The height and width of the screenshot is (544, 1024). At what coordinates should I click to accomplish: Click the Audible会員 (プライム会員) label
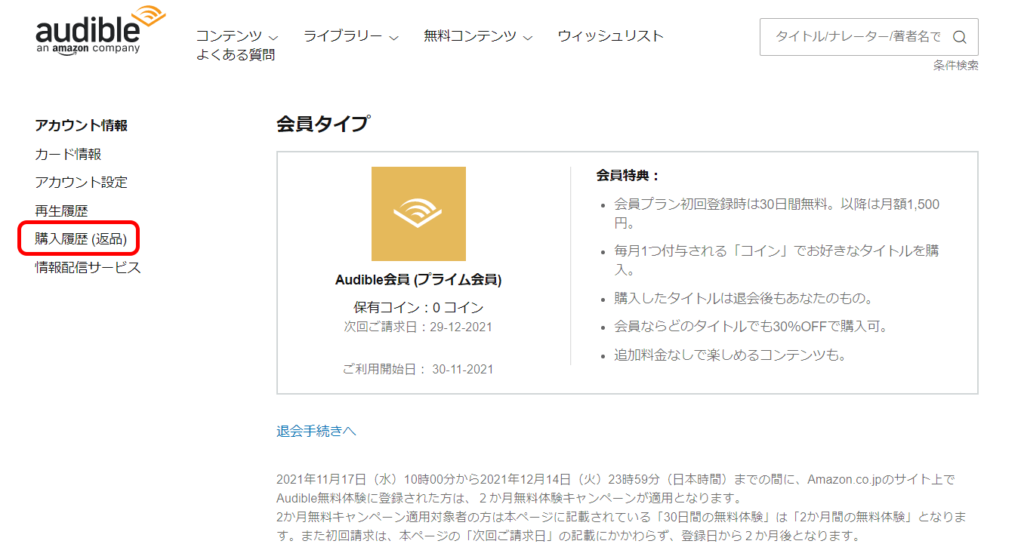click(419, 280)
